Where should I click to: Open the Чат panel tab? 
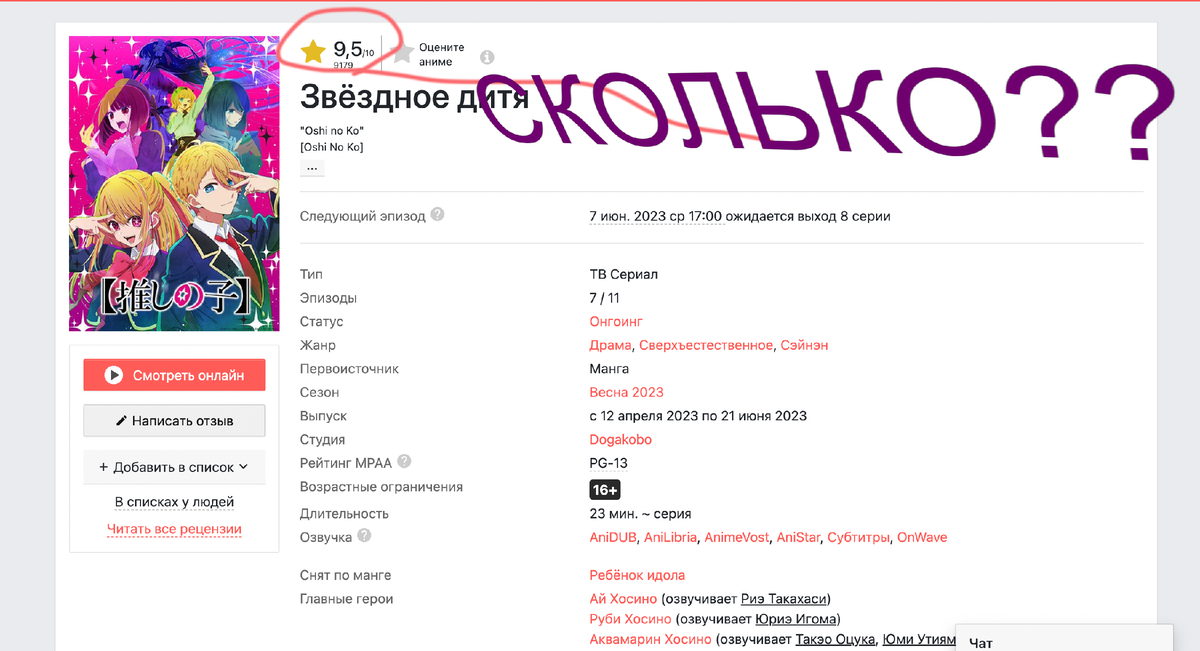pyautogui.click(x=1064, y=638)
